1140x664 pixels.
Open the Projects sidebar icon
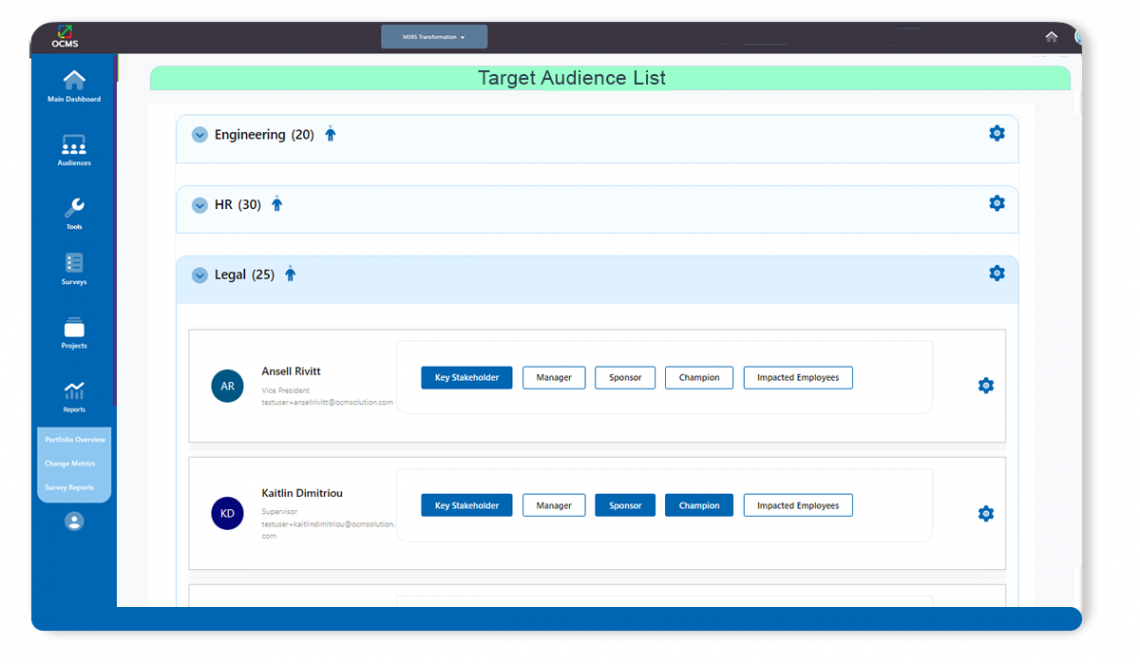pyautogui.click(x=74, y=329)
